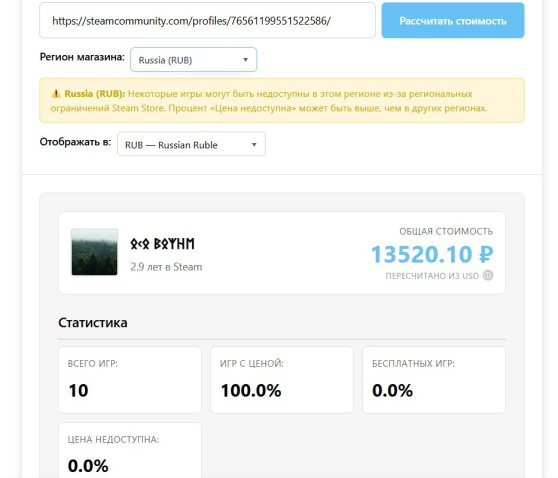Click the yellow Russia (RUB) warning banner

point(282,101)
